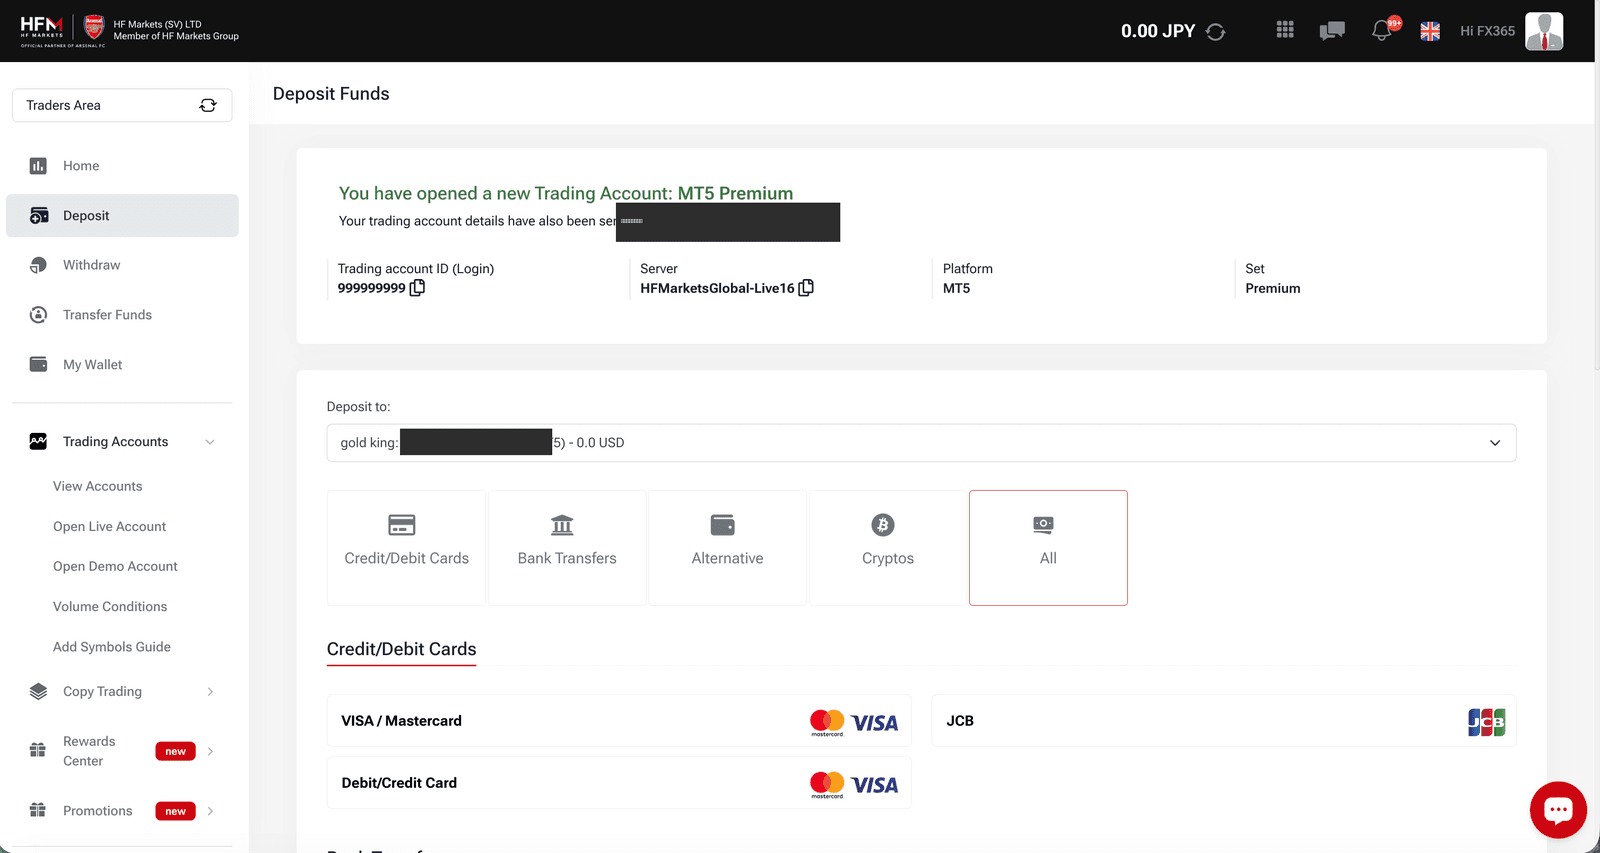Click the Traders Area switch icon
This screenshot has height=853, width=1600.
[208, 105]
